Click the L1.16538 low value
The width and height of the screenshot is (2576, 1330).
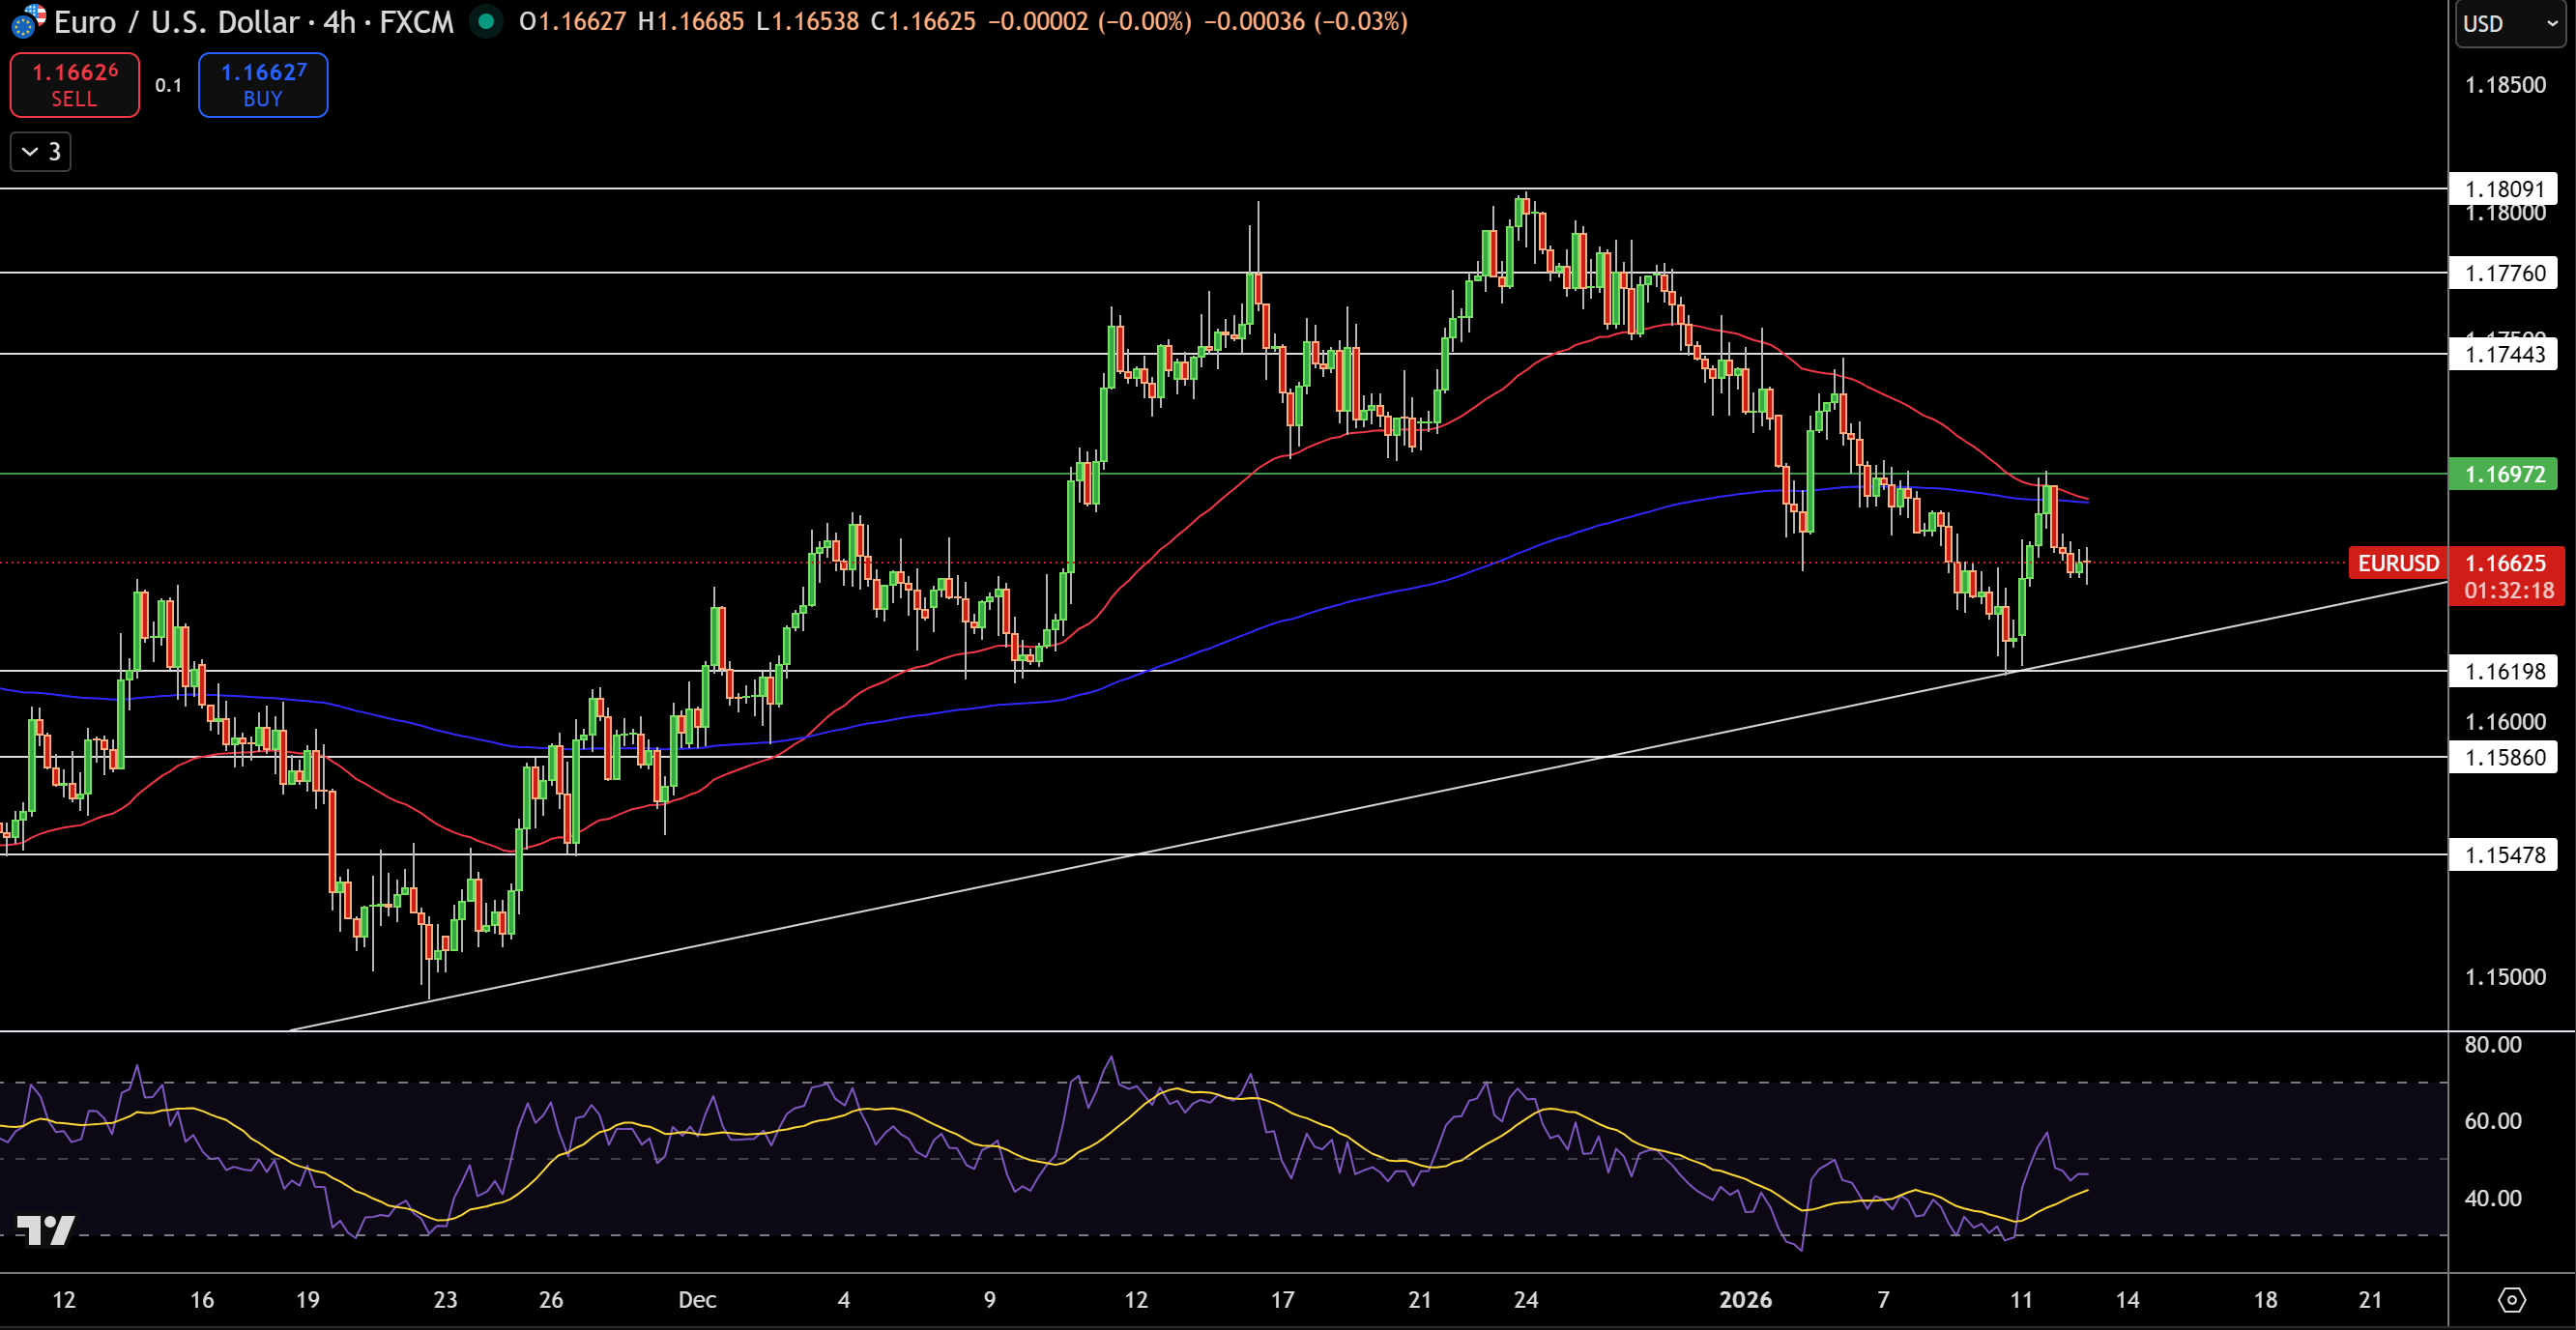point(808,21)
